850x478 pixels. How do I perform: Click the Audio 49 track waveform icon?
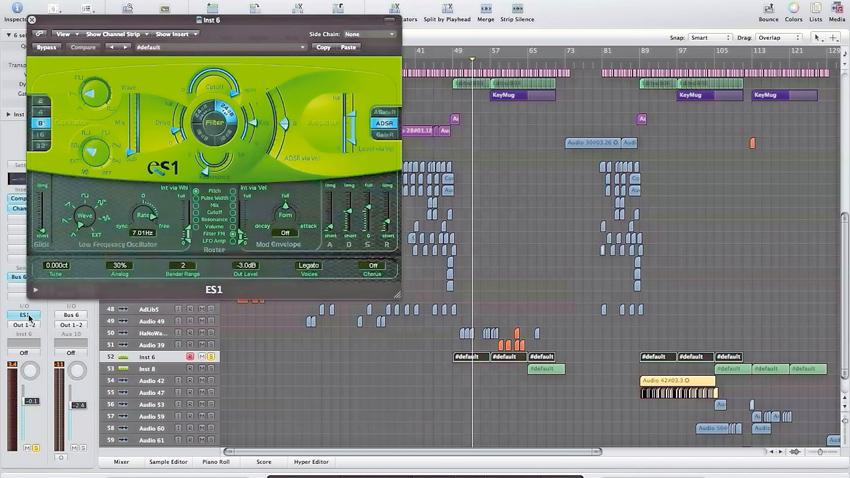(x=123, y=321)
